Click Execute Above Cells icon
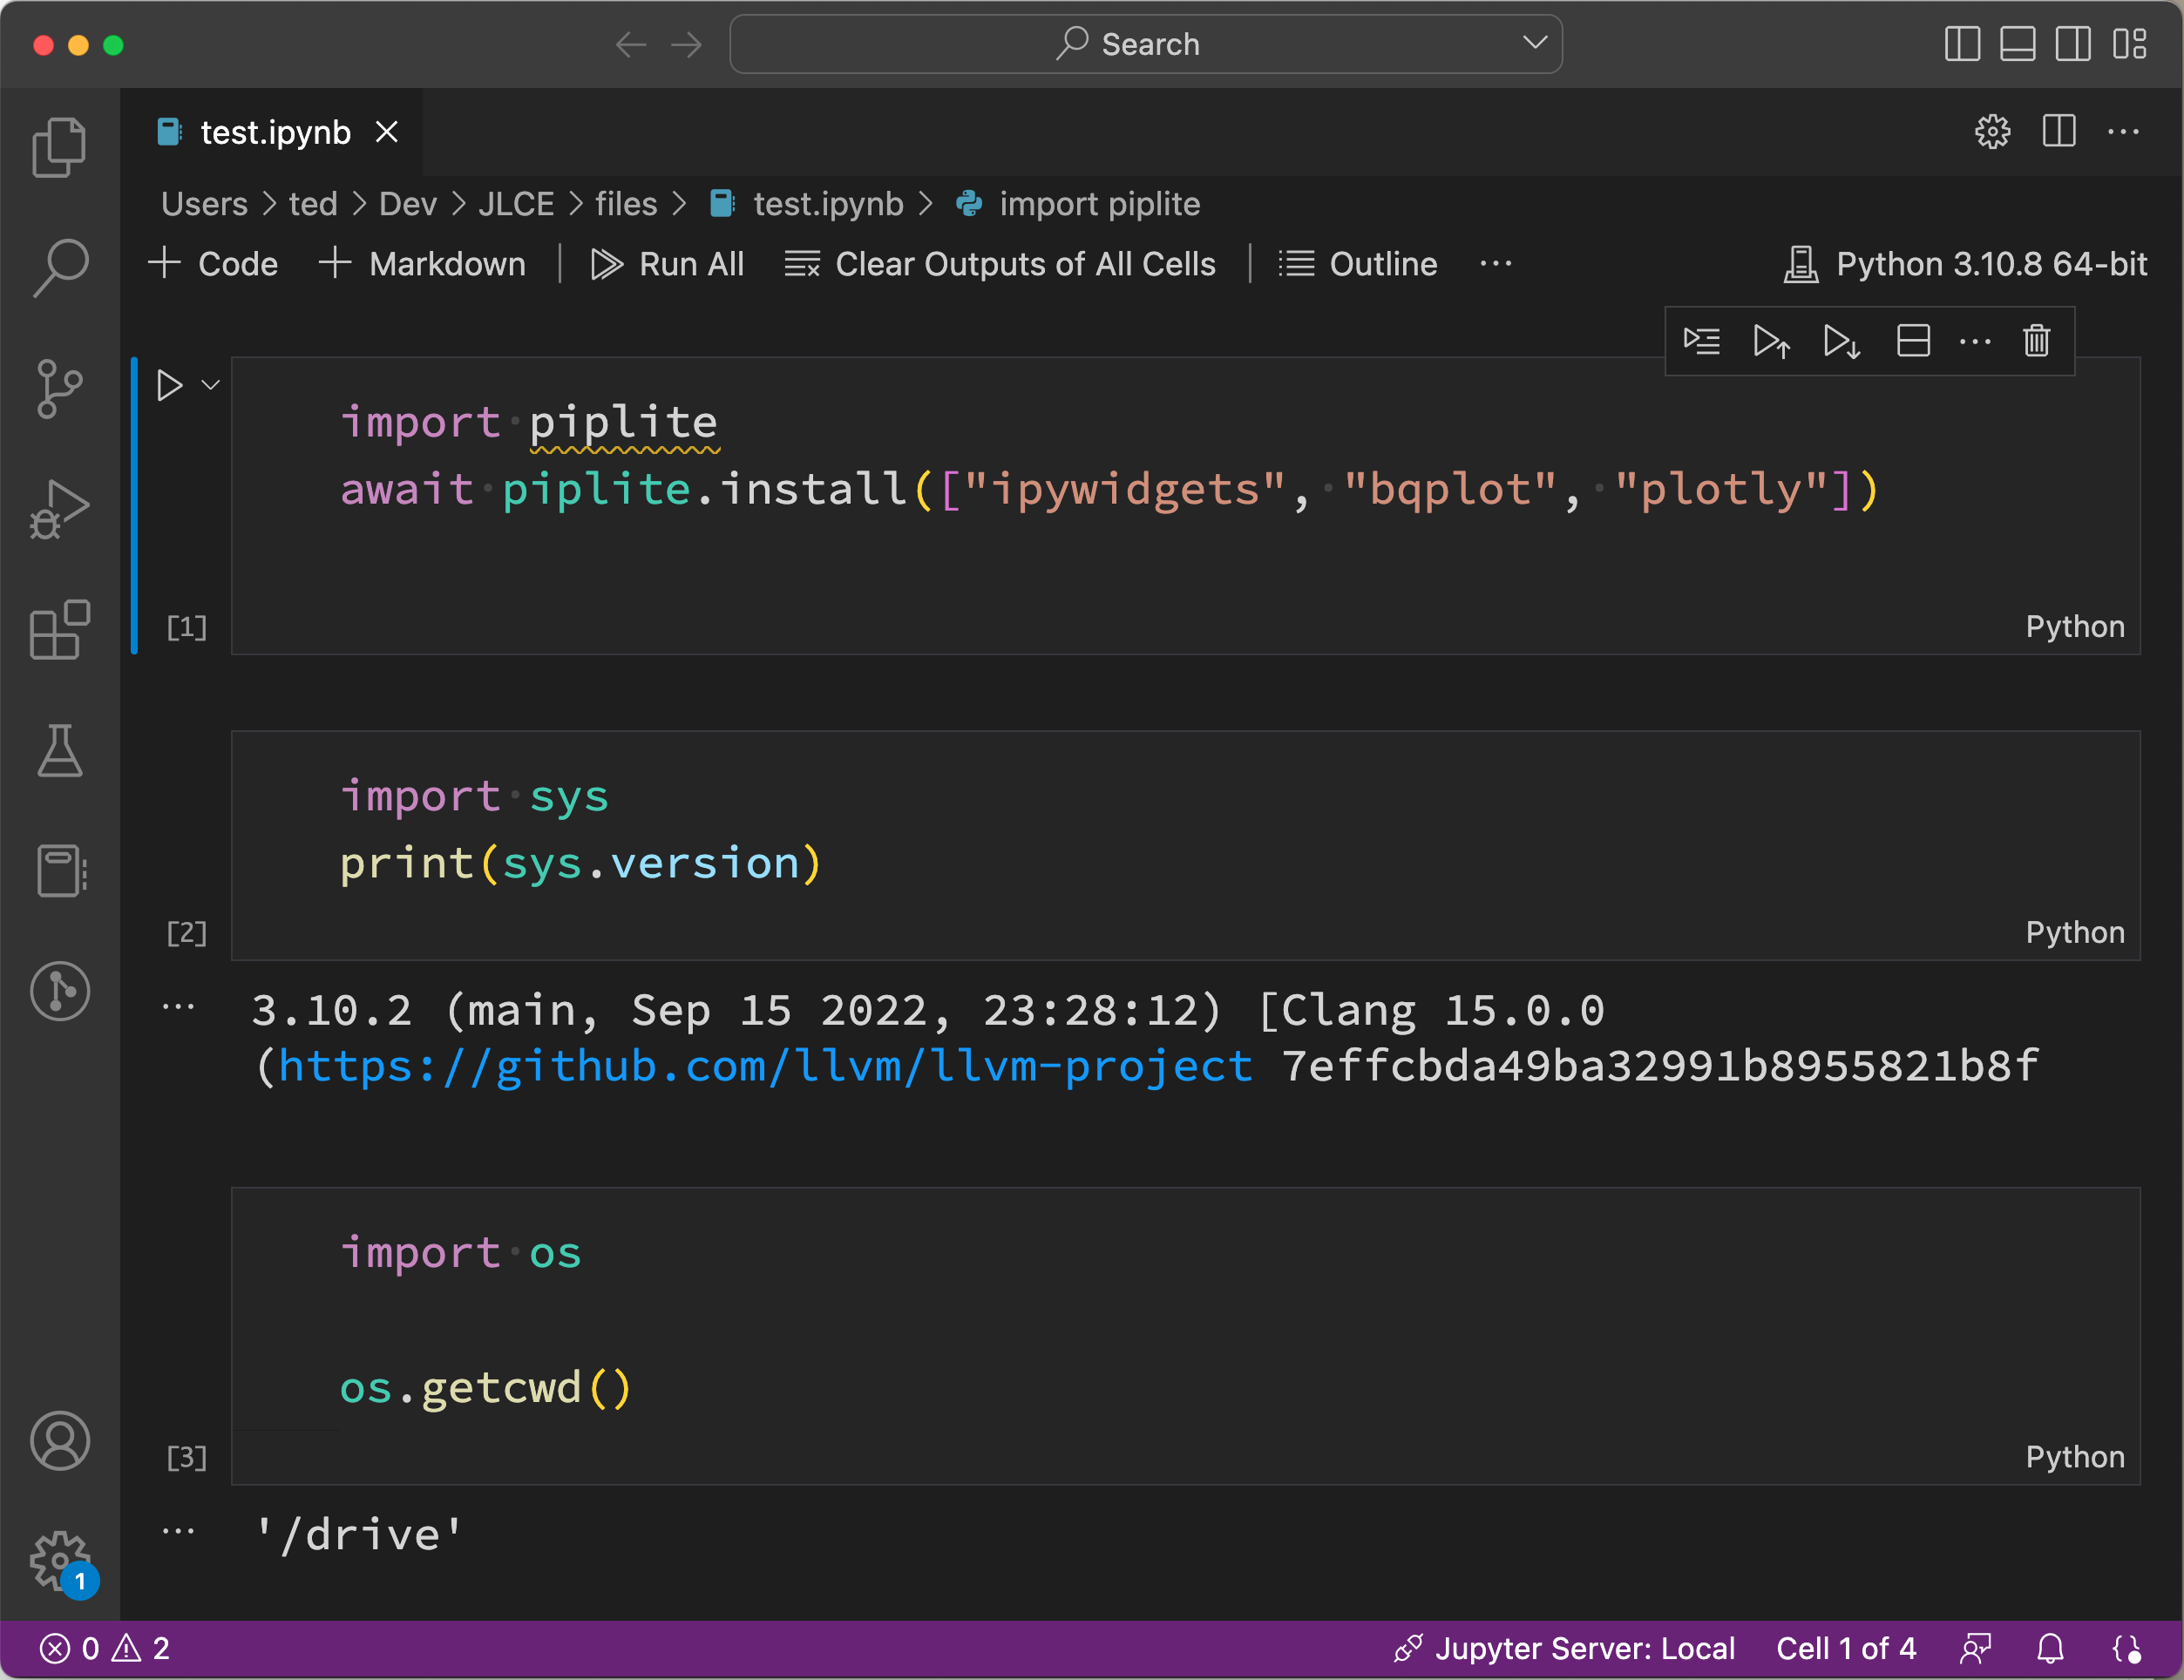The height and width of the screenshot is (1680, 2184). tap(1771, 341)
